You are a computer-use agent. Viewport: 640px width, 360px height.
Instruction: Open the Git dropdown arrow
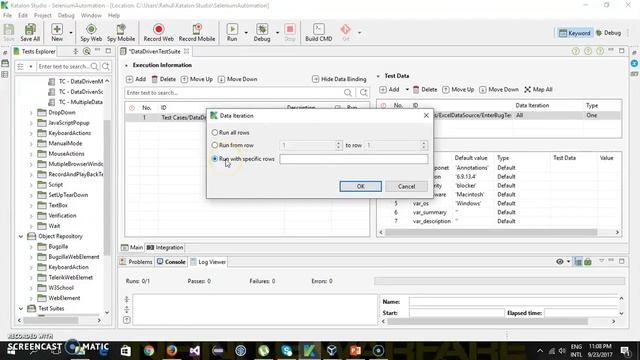[x=359, y=33]
